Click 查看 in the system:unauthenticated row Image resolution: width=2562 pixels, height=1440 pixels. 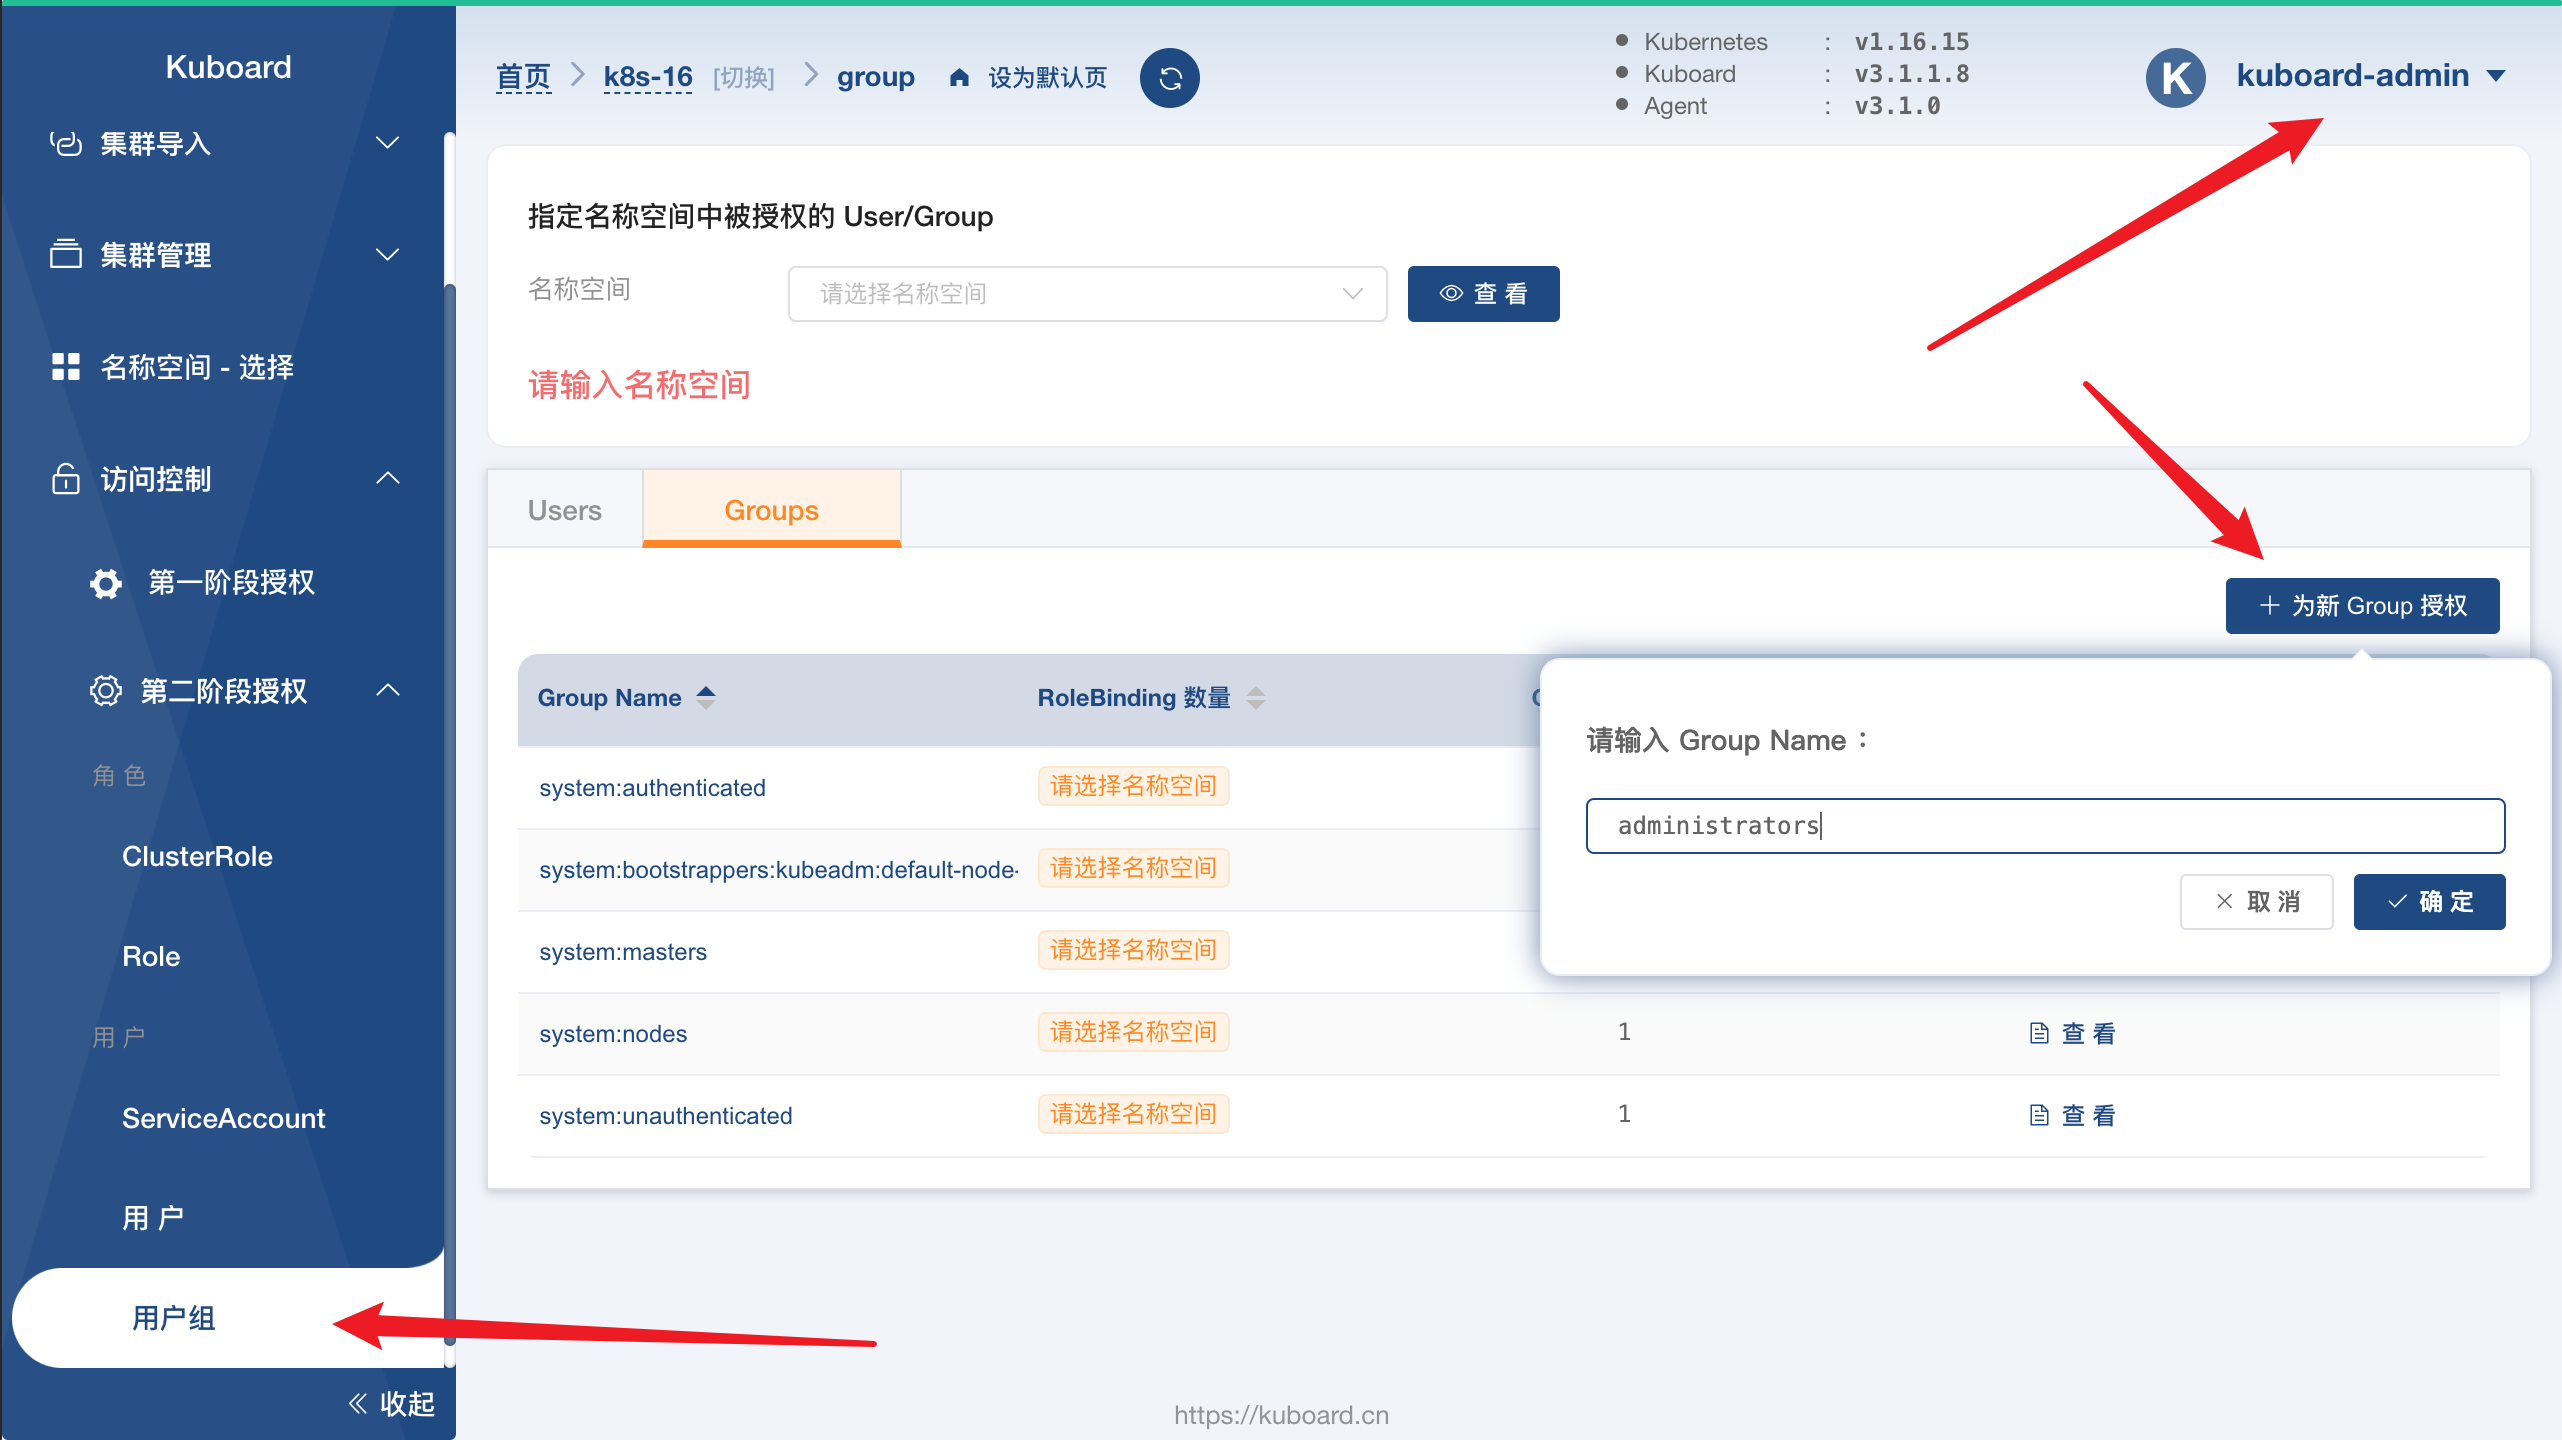point(2088,1116)
